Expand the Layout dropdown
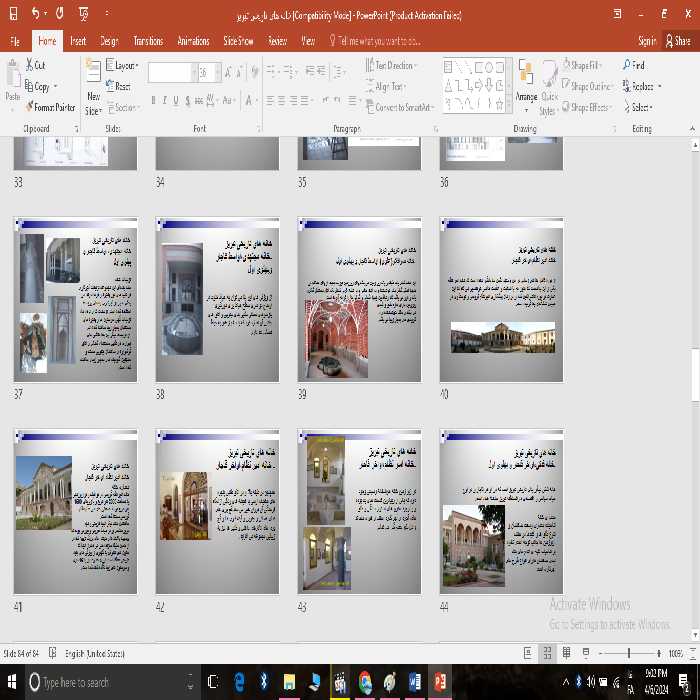The image size is (700, 700). (x=124, y=65)
